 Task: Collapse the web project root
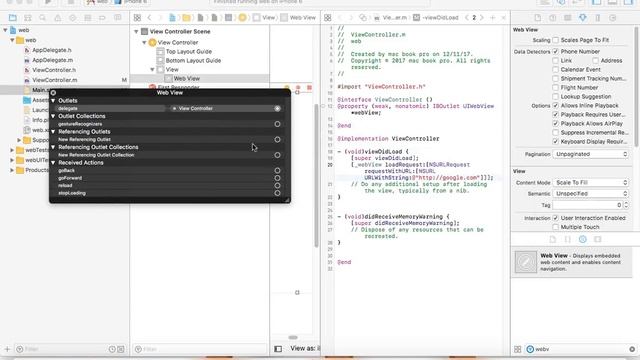tap(5, 30)
